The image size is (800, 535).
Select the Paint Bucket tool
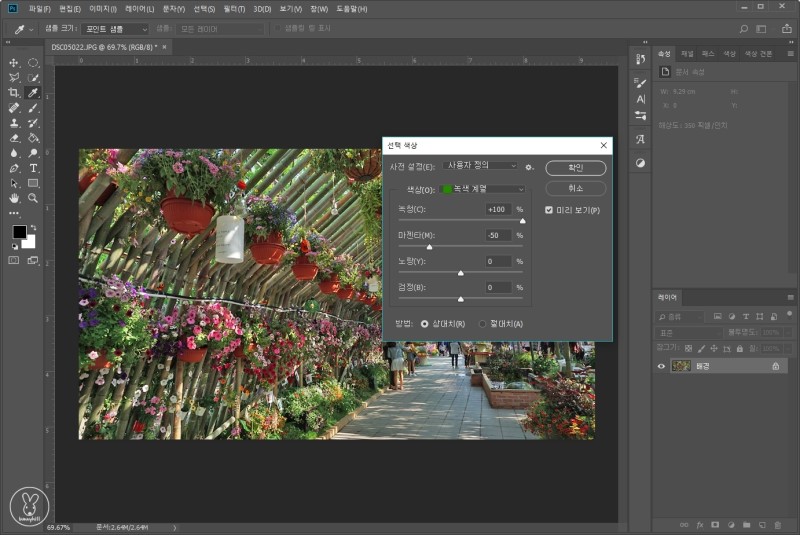coord(33,138)
